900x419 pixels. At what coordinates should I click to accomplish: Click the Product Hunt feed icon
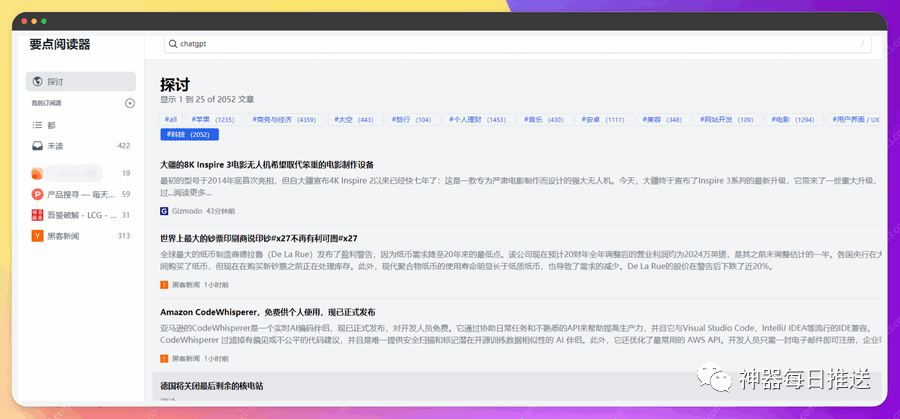(37, 194)
